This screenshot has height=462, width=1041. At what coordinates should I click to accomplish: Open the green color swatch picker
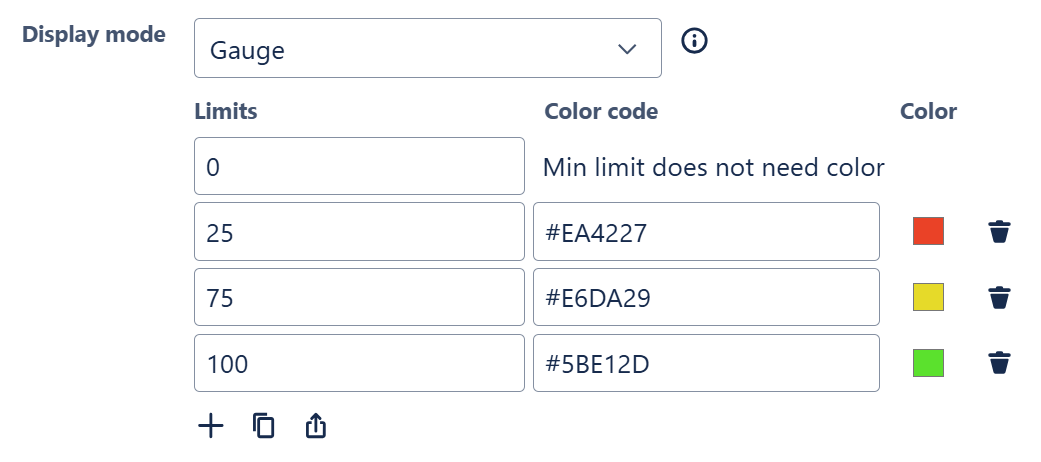tap(928, 362)
